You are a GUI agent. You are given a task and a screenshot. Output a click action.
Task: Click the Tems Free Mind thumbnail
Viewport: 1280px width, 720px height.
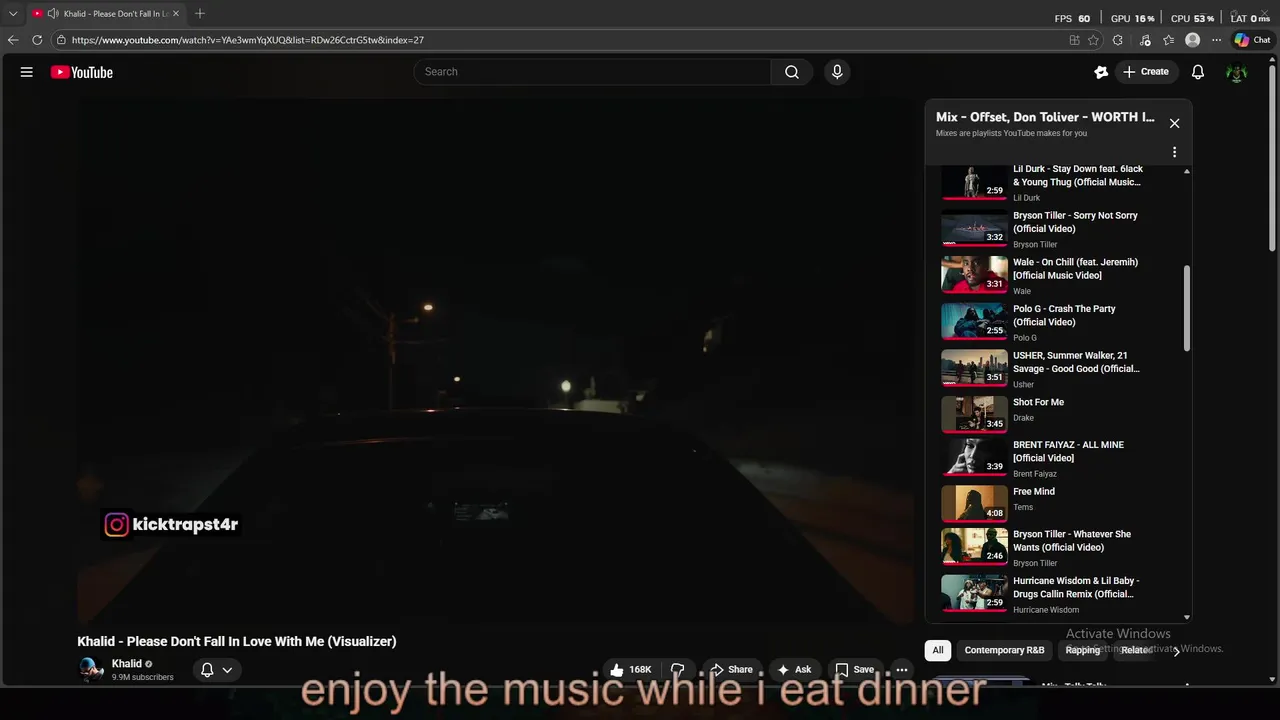[974, 503]
